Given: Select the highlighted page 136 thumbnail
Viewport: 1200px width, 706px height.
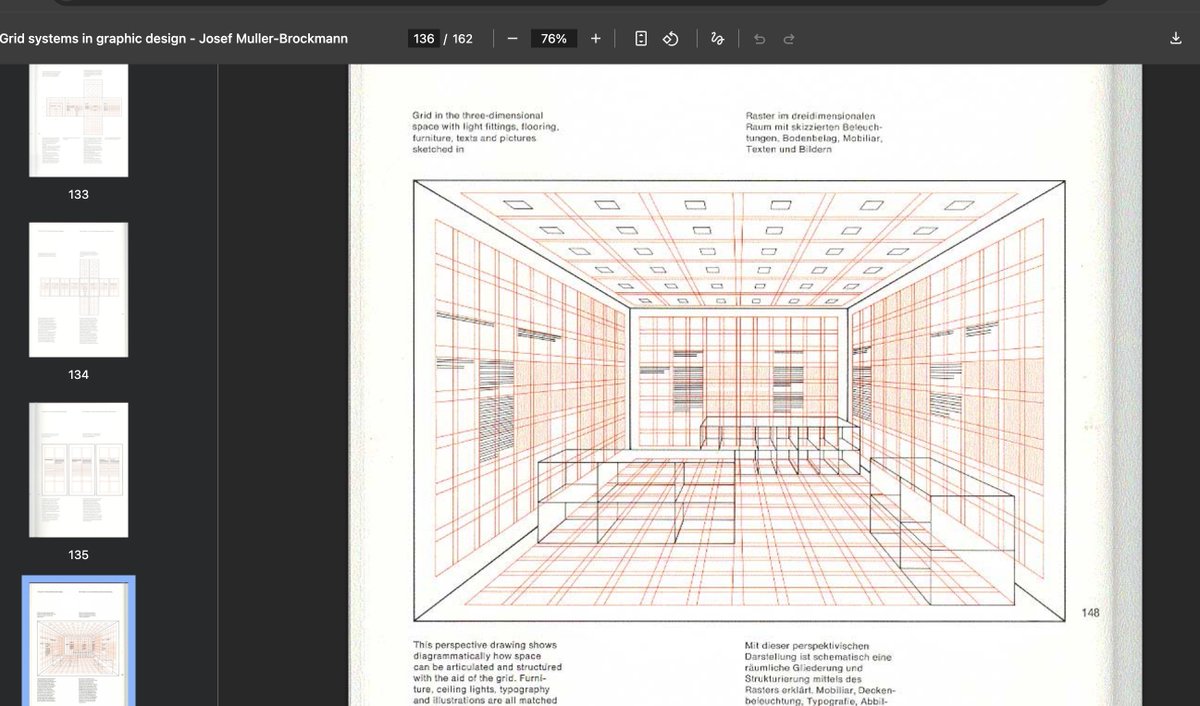Looking at the screenshot, I should [x=79, y=642].
